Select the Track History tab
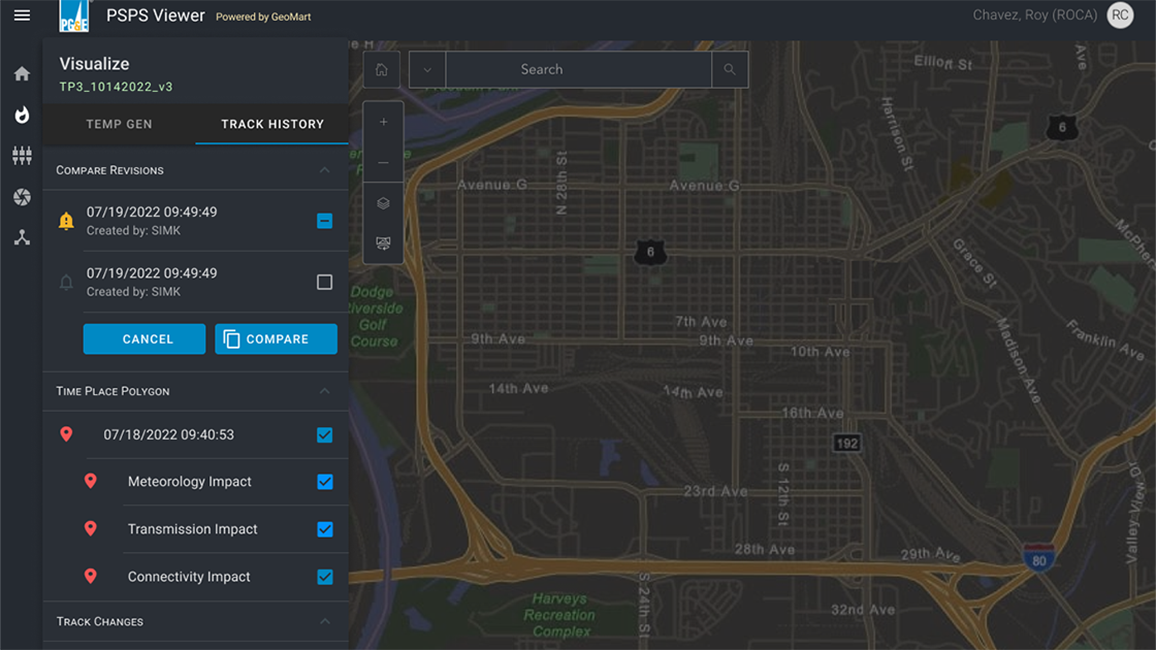This screenshot has width=1156, height=650. click(272, 124)
